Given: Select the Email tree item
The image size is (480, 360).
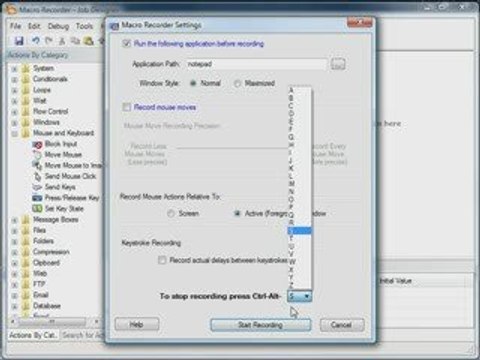Looking at the screenshot, I should [41, 295].
